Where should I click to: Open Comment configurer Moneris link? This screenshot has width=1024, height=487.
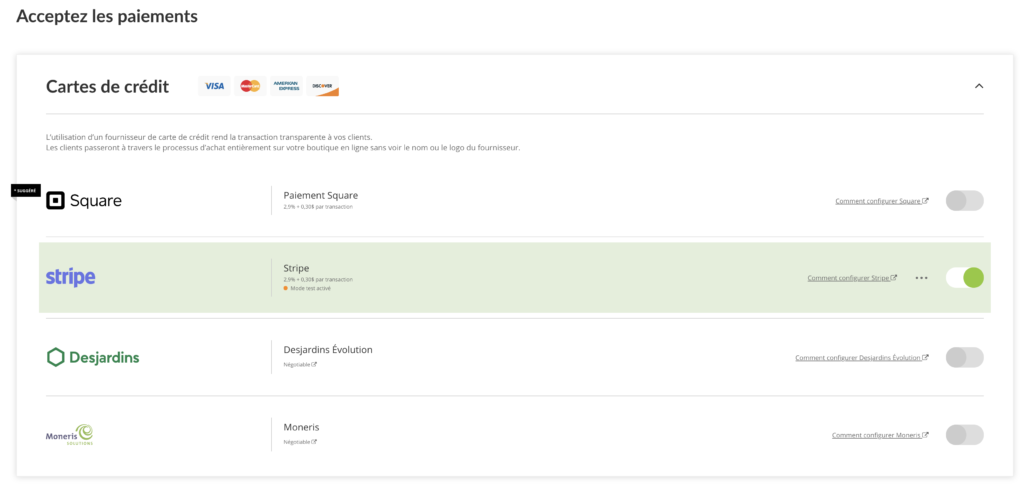876,435
